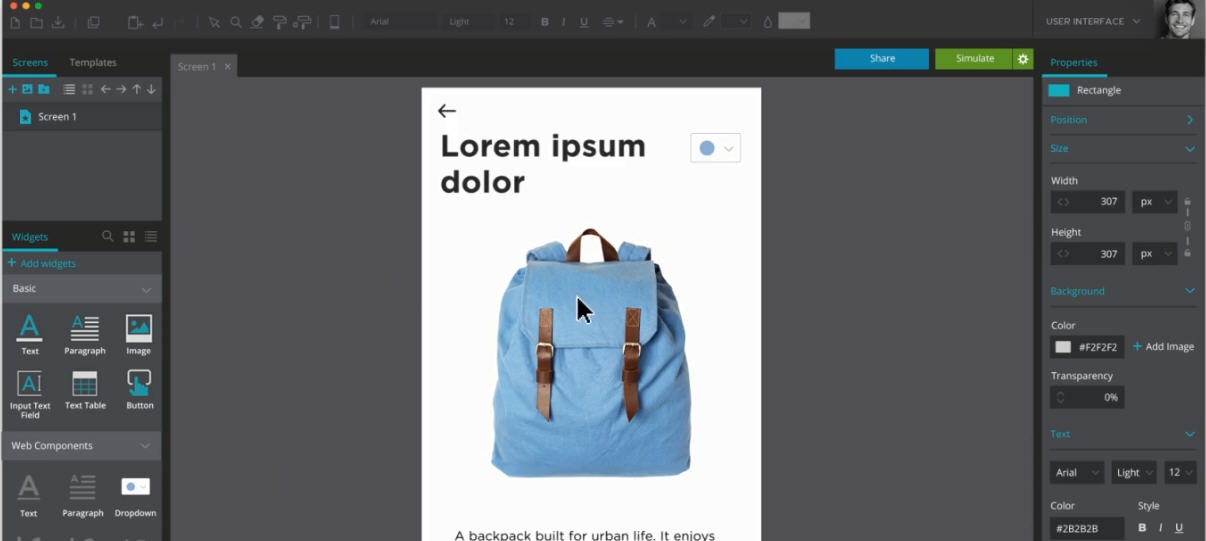This screenshot has height=541, width=1206.
Task: Open the Arial font dropdown in Properties
Action: (1077, 472)
